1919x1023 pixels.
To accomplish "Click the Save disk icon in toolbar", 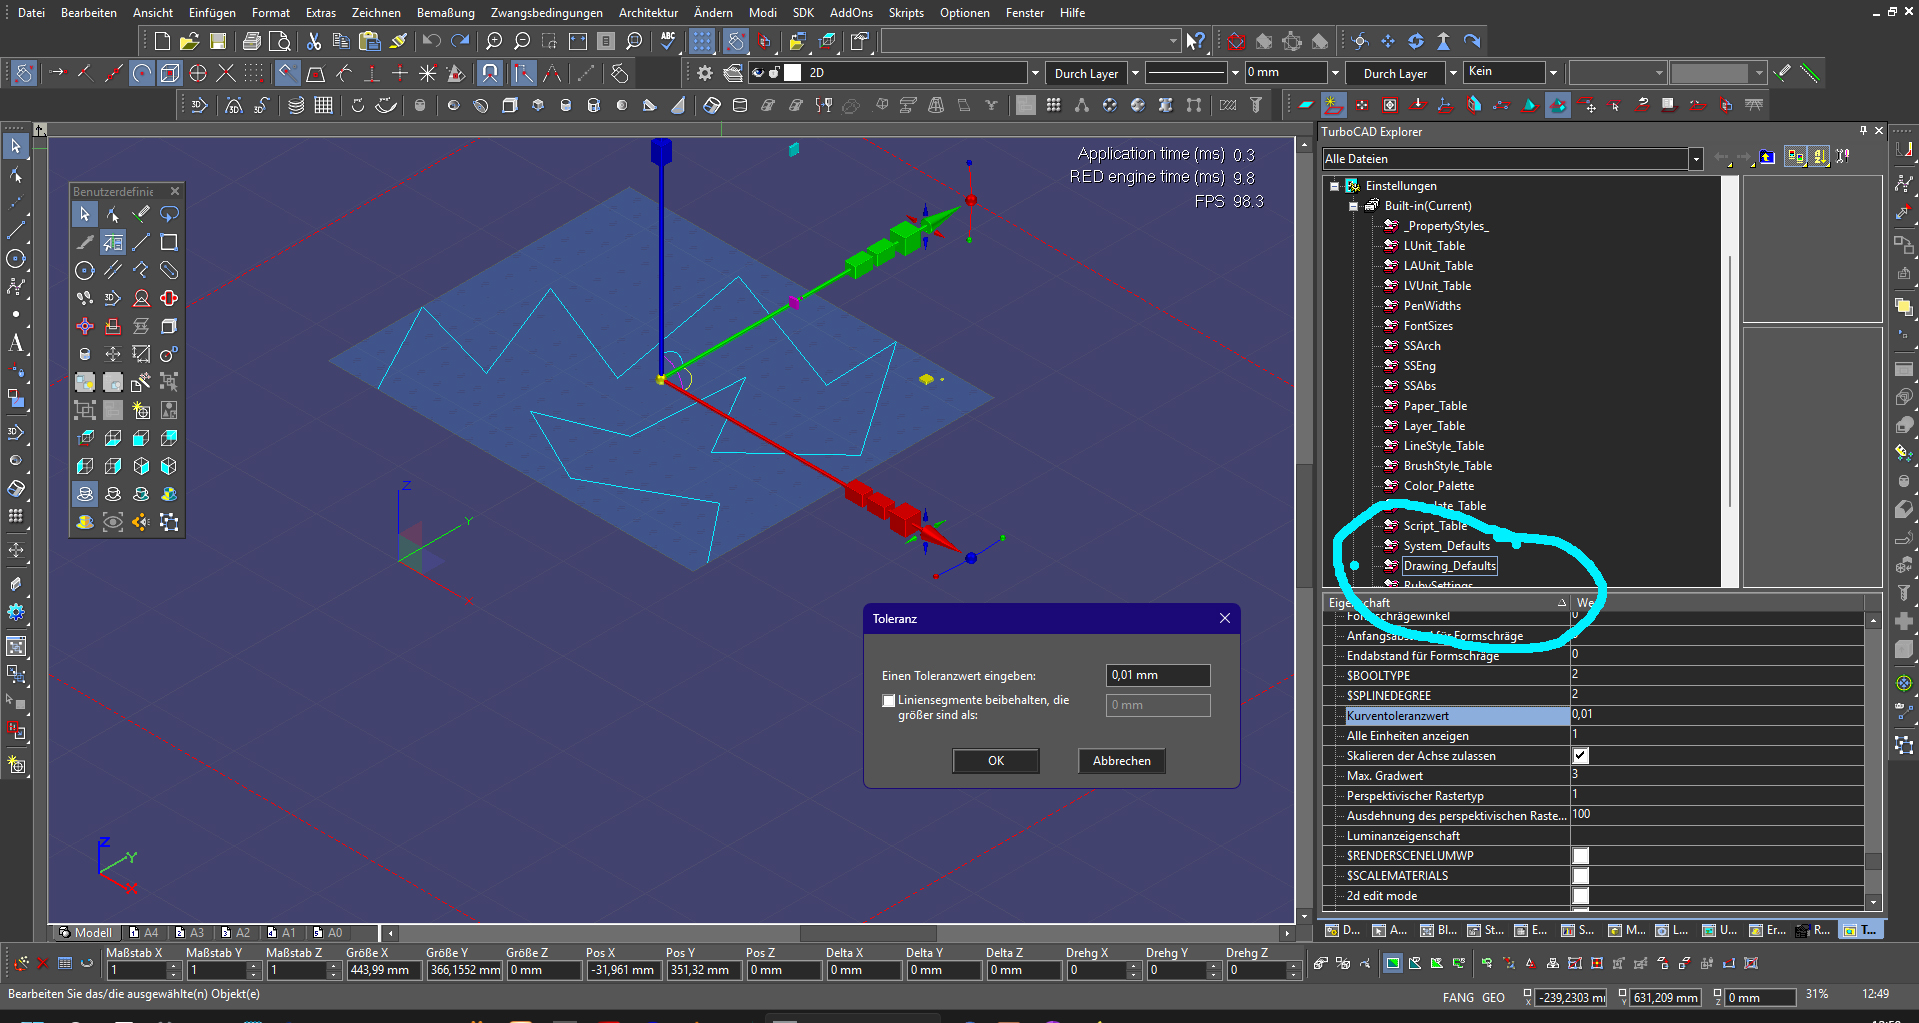I will click(x=218, y=41).
